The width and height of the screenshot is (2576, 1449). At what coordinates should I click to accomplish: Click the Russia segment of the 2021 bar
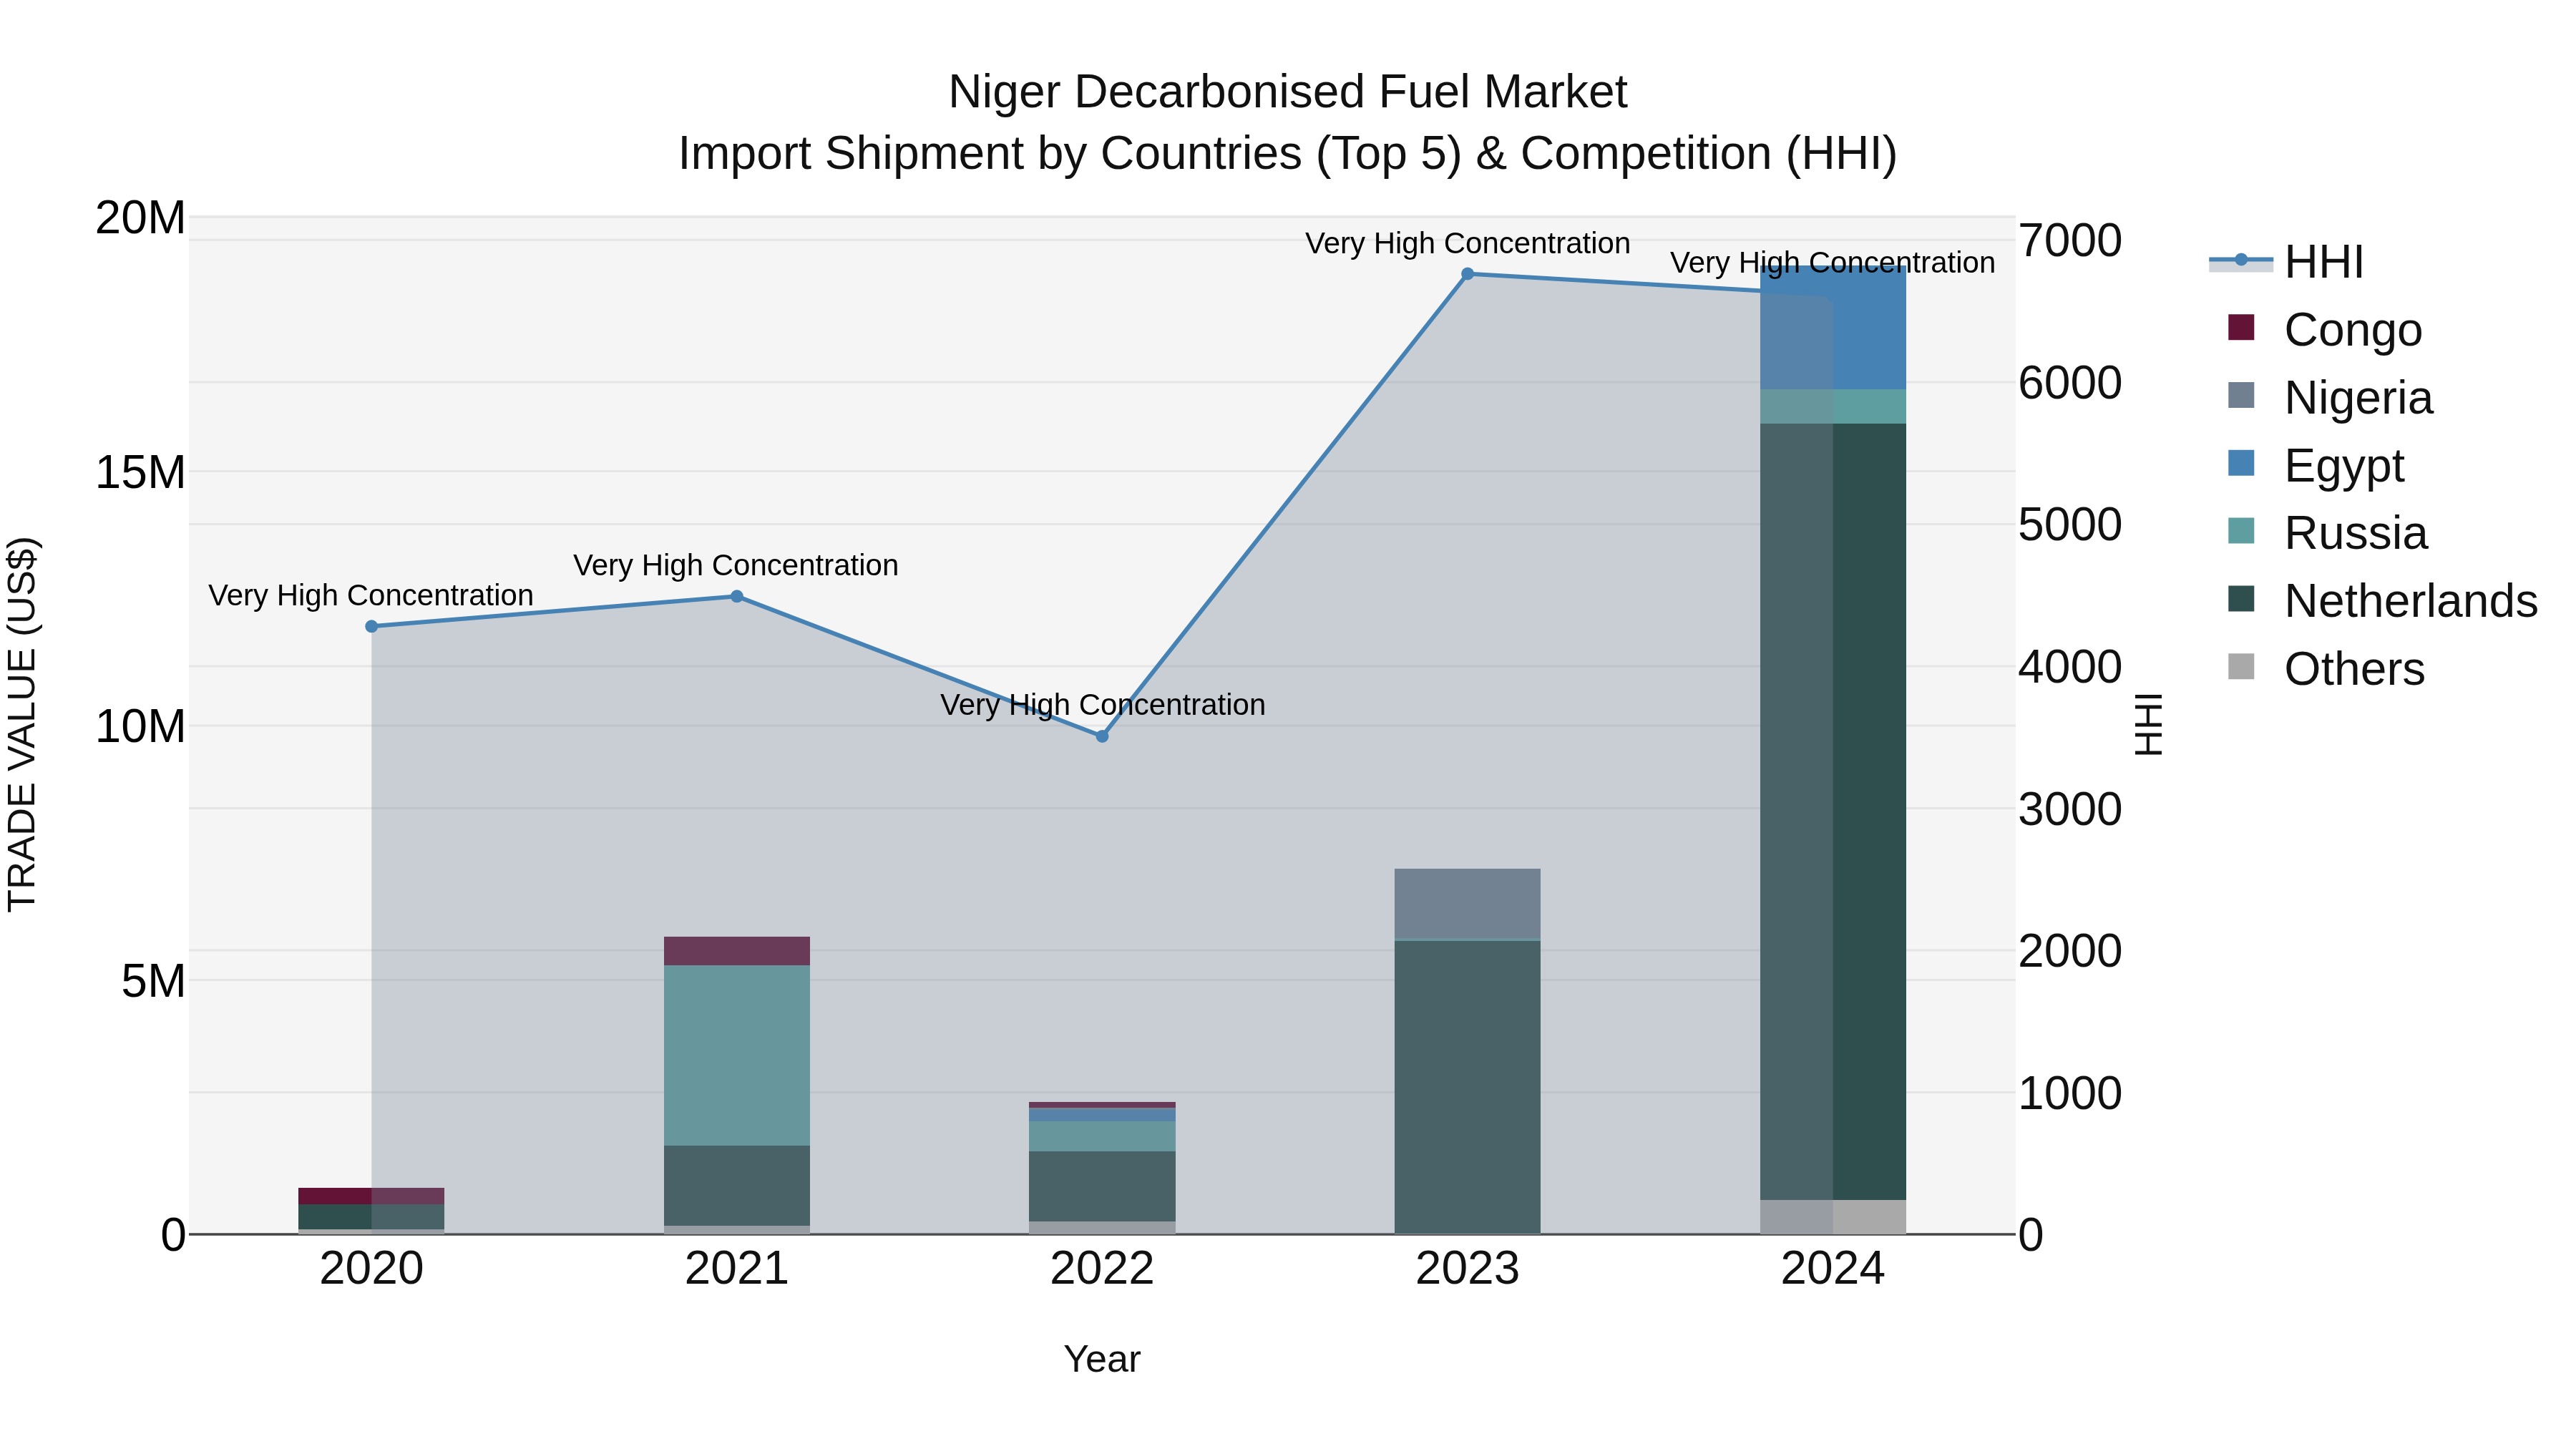(x=737, y=1055)
